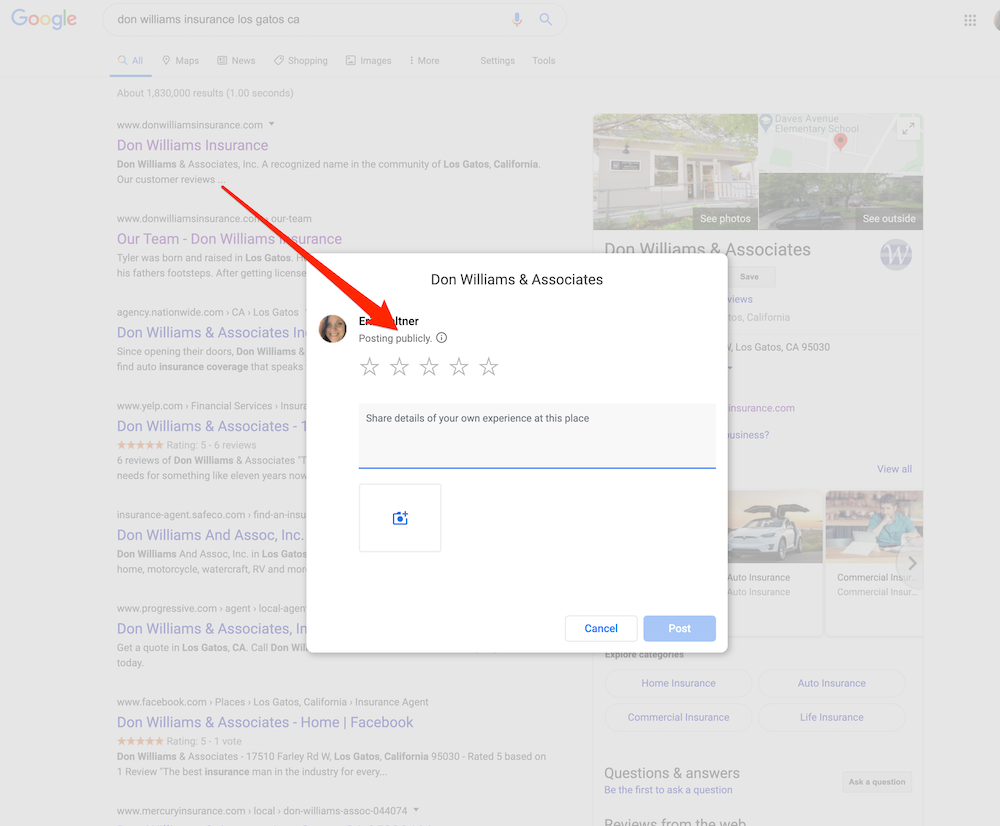Click the review details text area
Image resolution: width=1000 pixels, height=826 pixels.
pyautogui.click(x=537, y=436)
